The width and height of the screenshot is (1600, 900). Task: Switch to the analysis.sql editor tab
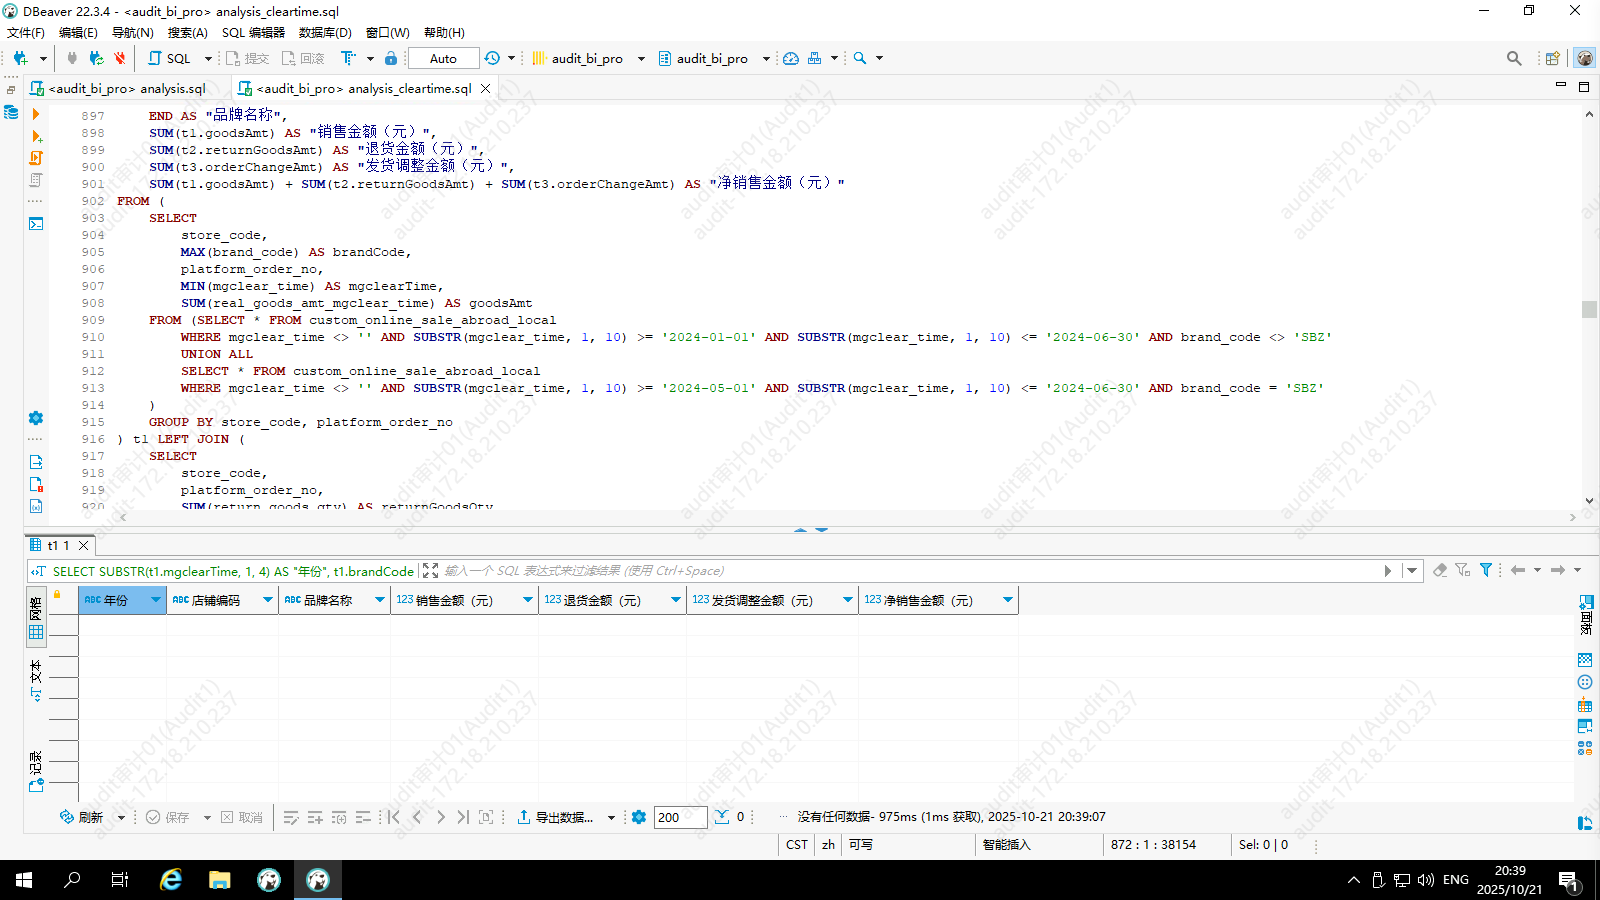pos(127,88)
